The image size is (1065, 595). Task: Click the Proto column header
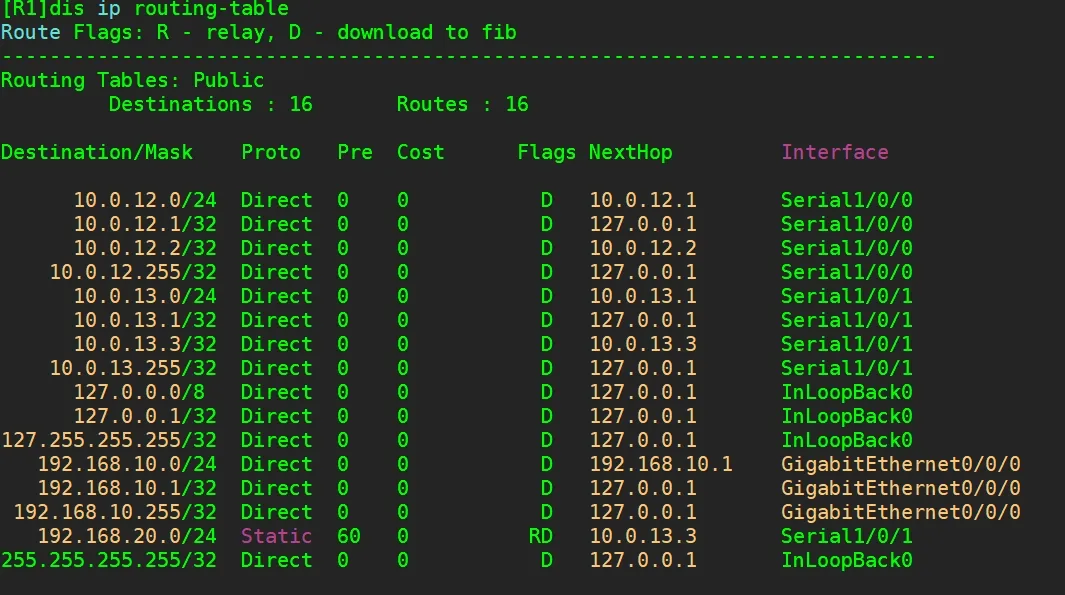(x=270, y=152)
